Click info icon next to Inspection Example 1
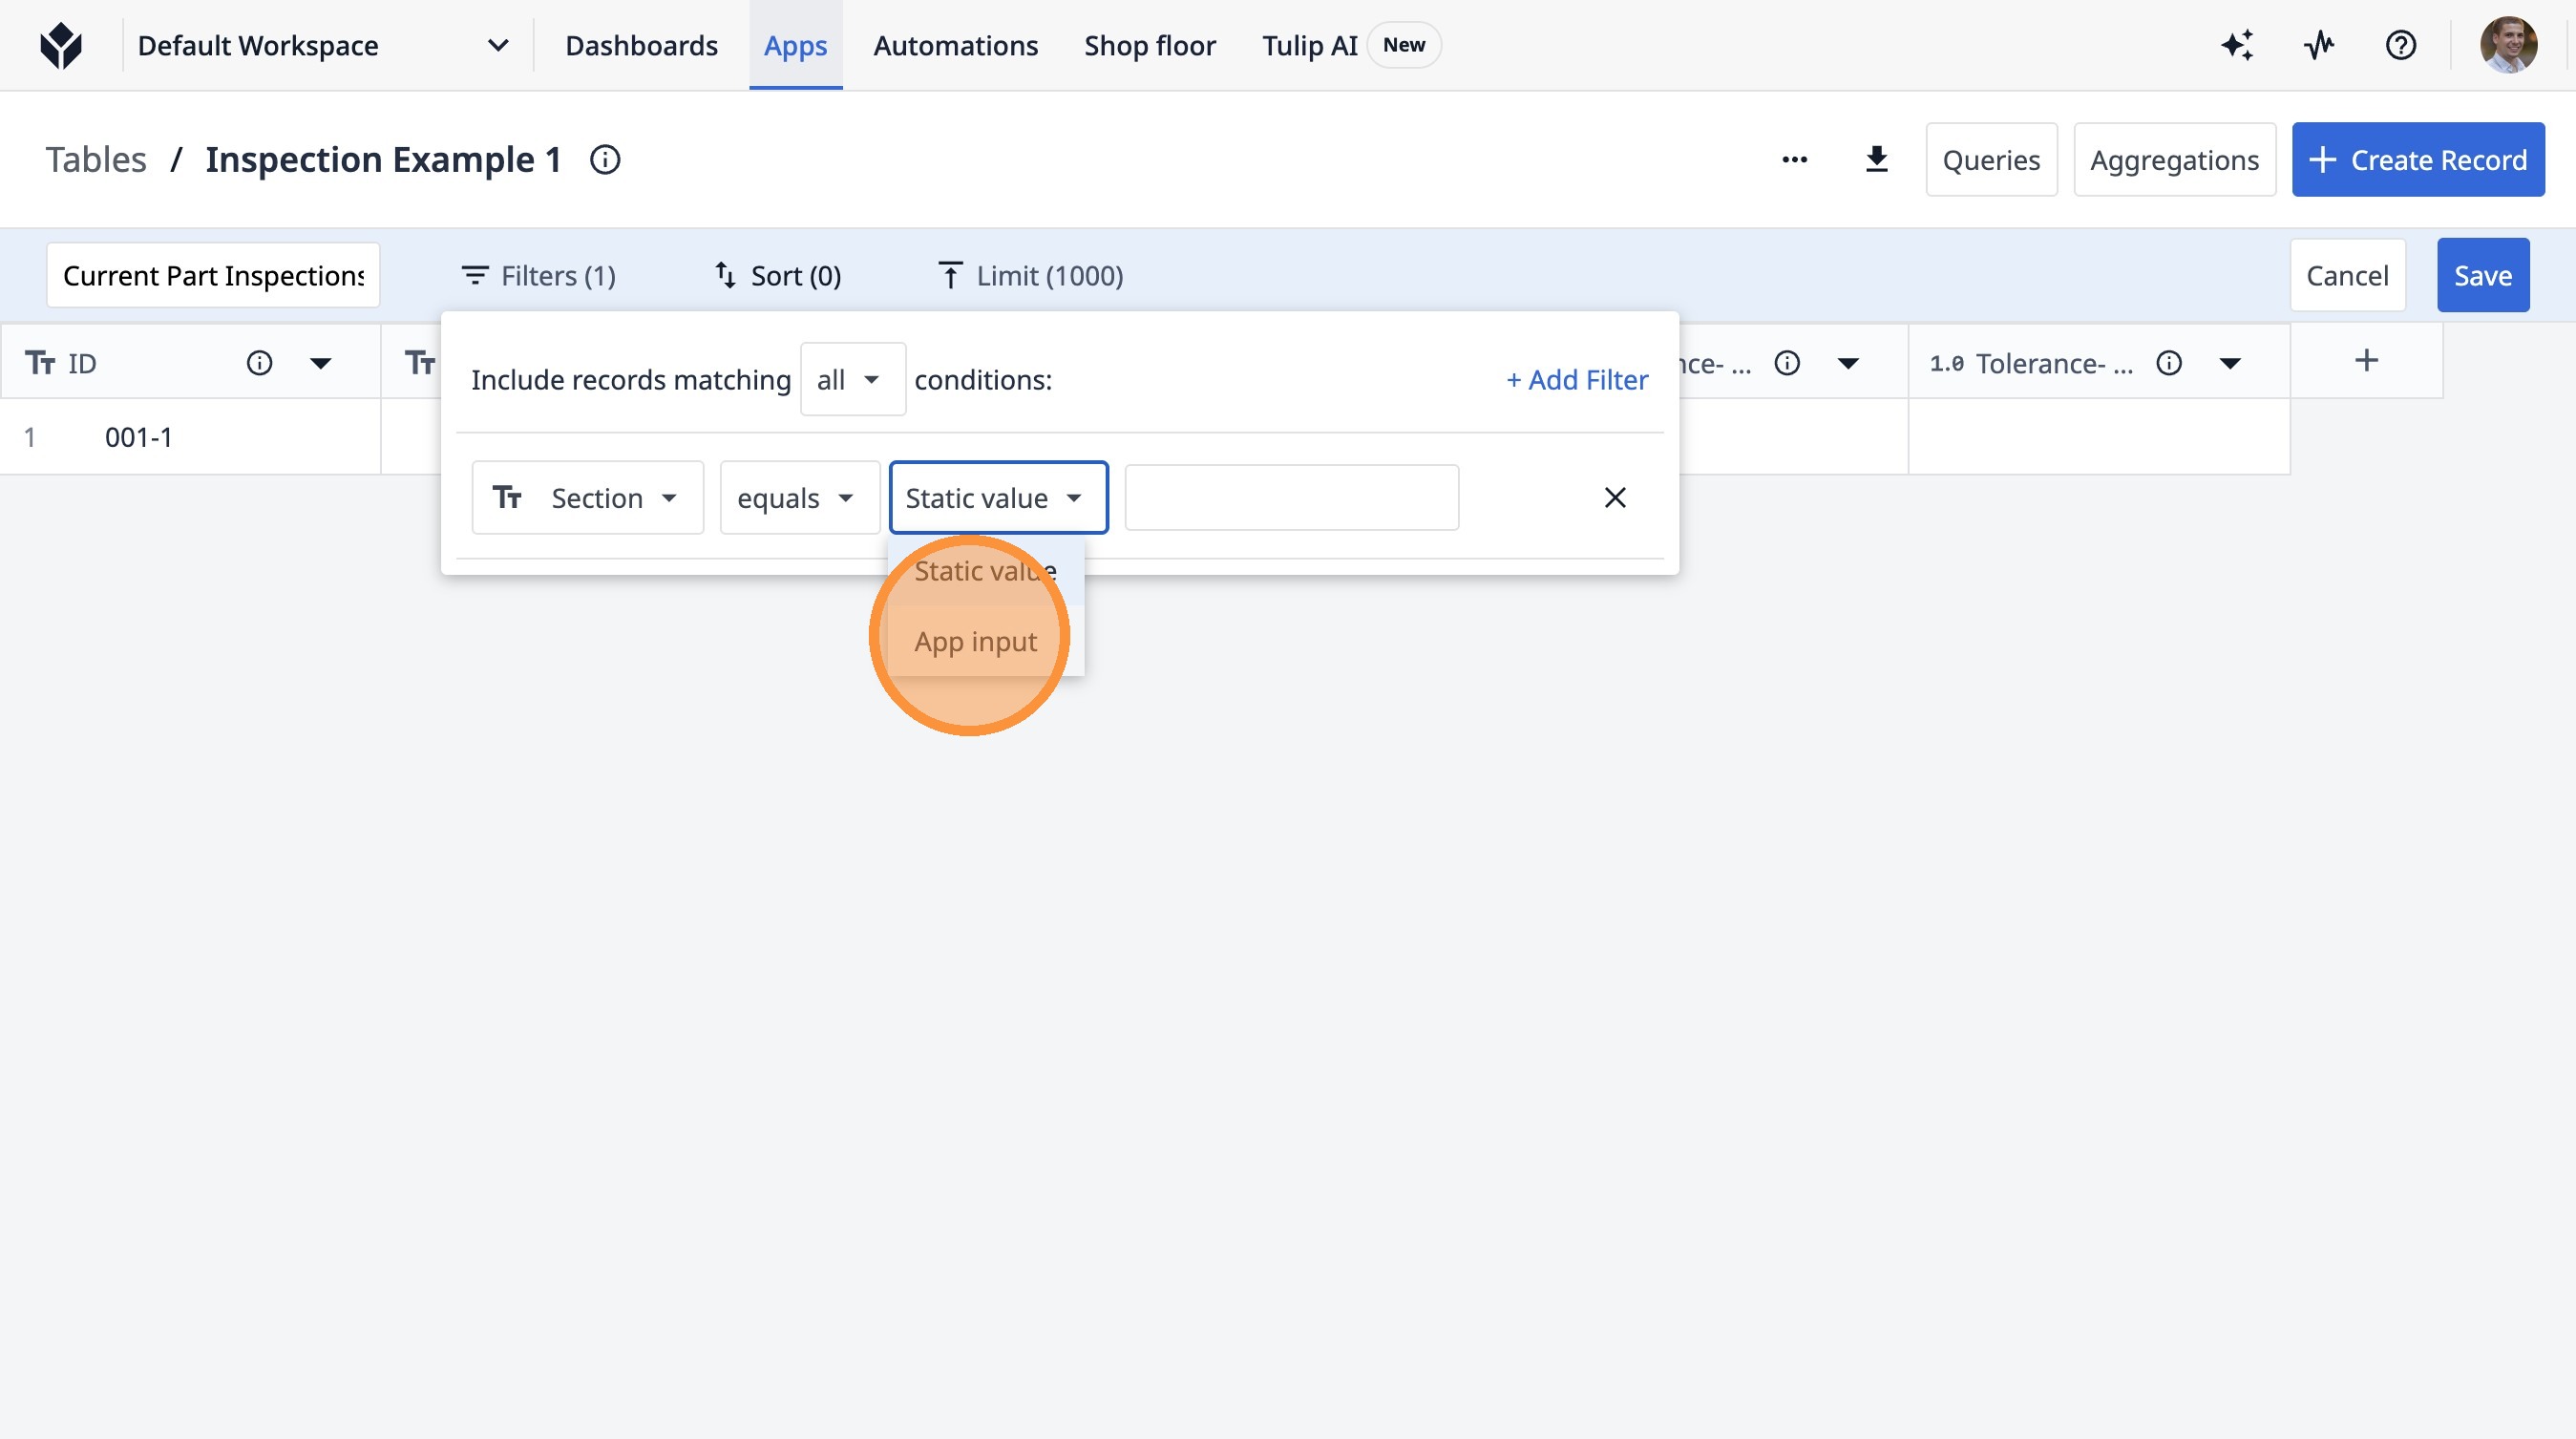2576x1439 pixels. coord(605,160)
